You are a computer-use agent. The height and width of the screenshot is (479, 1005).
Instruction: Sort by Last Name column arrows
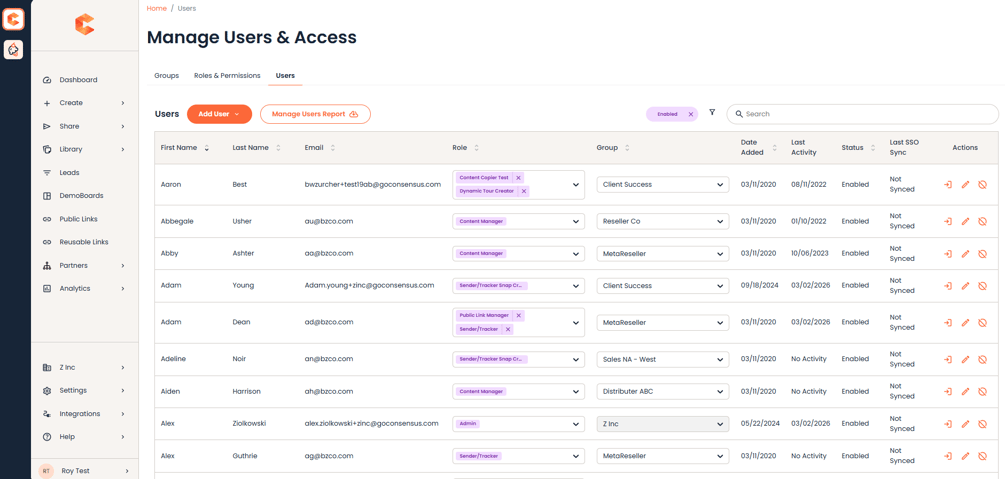pos(278,147)
